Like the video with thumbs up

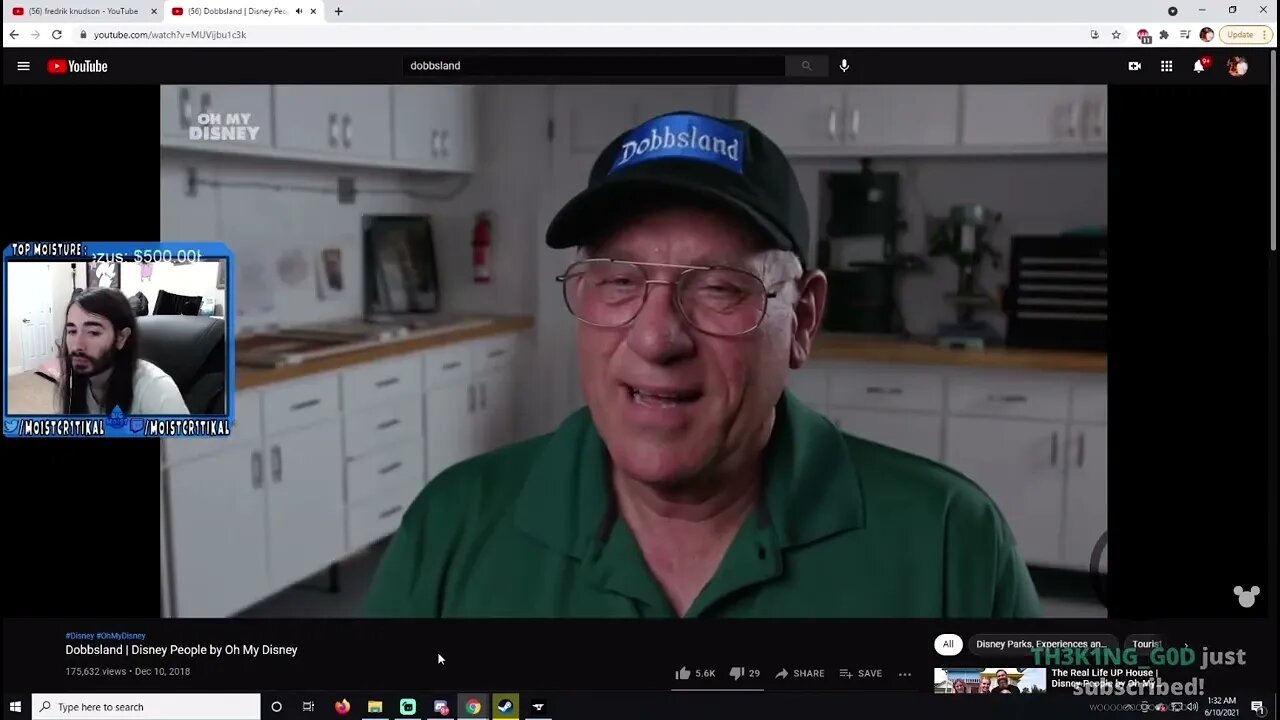point(695,673)
